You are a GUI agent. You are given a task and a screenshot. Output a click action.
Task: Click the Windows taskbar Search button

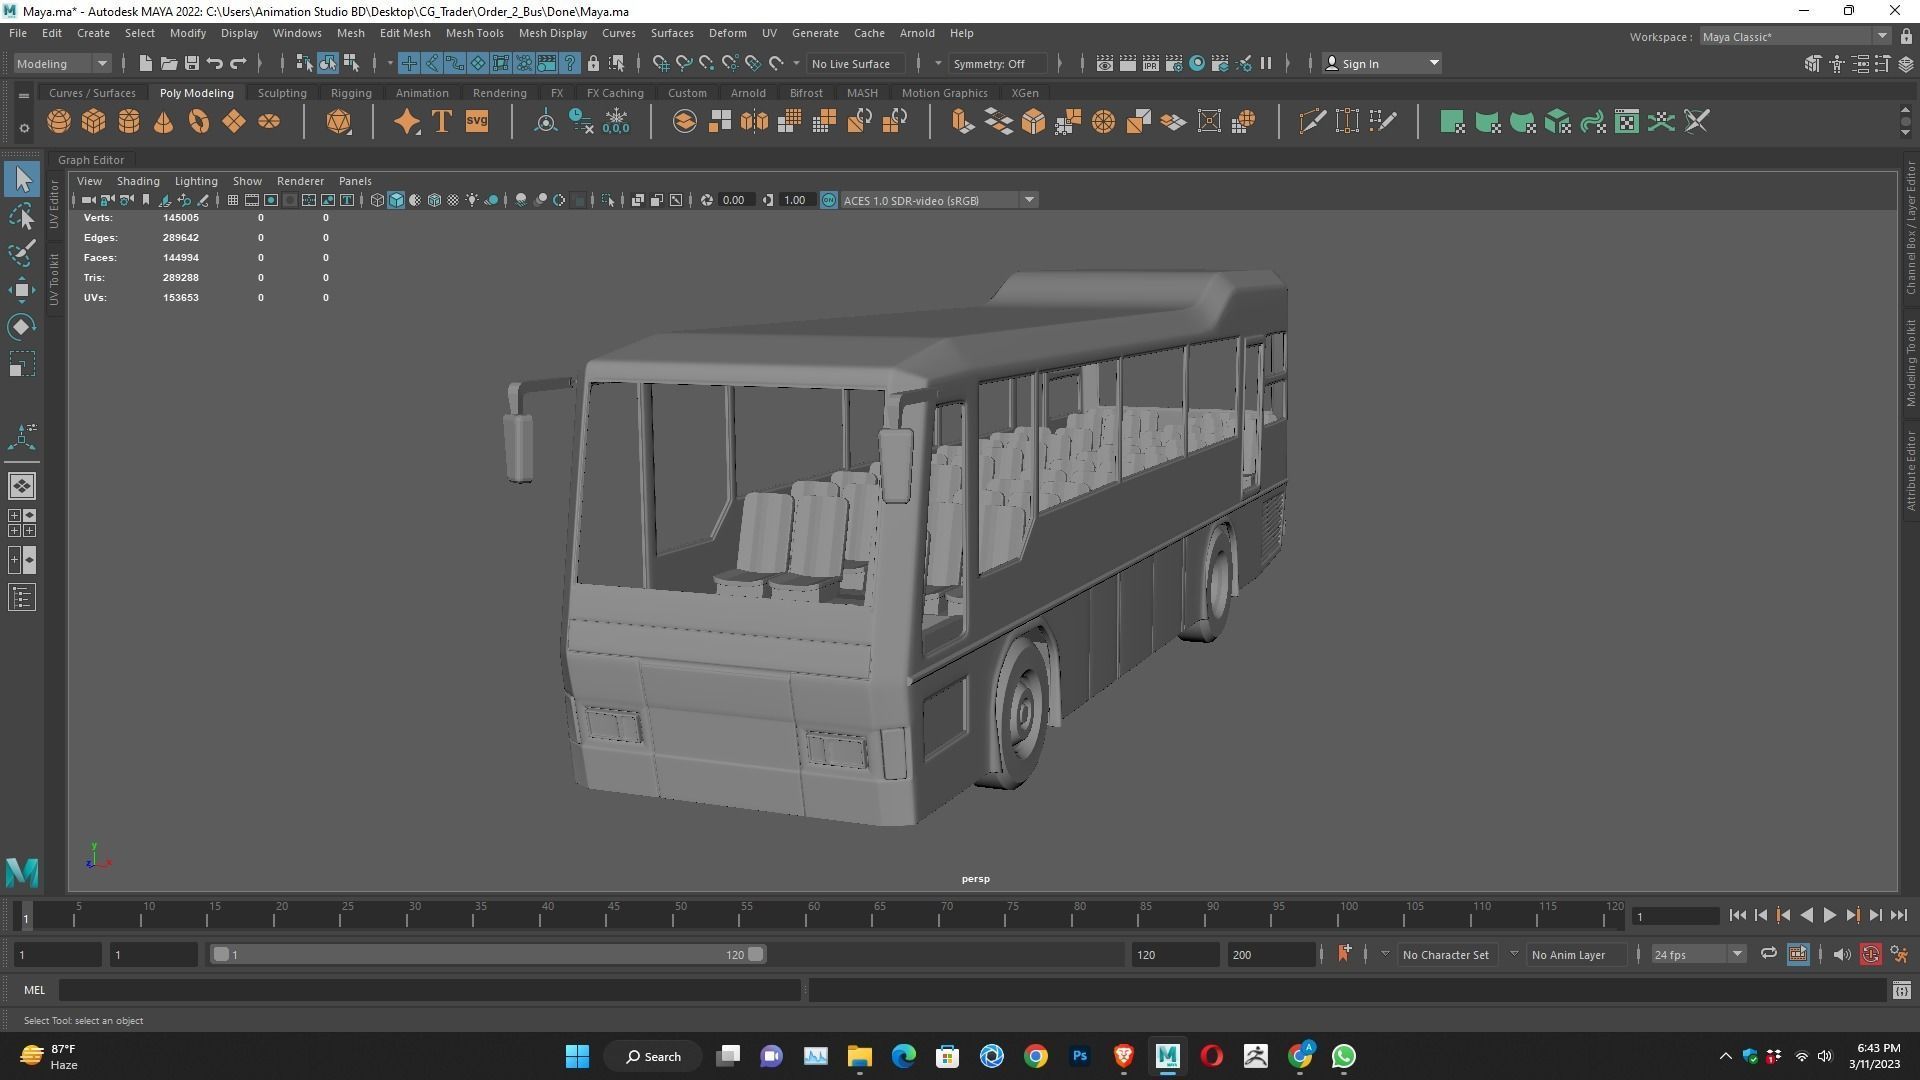point(655,1056)
